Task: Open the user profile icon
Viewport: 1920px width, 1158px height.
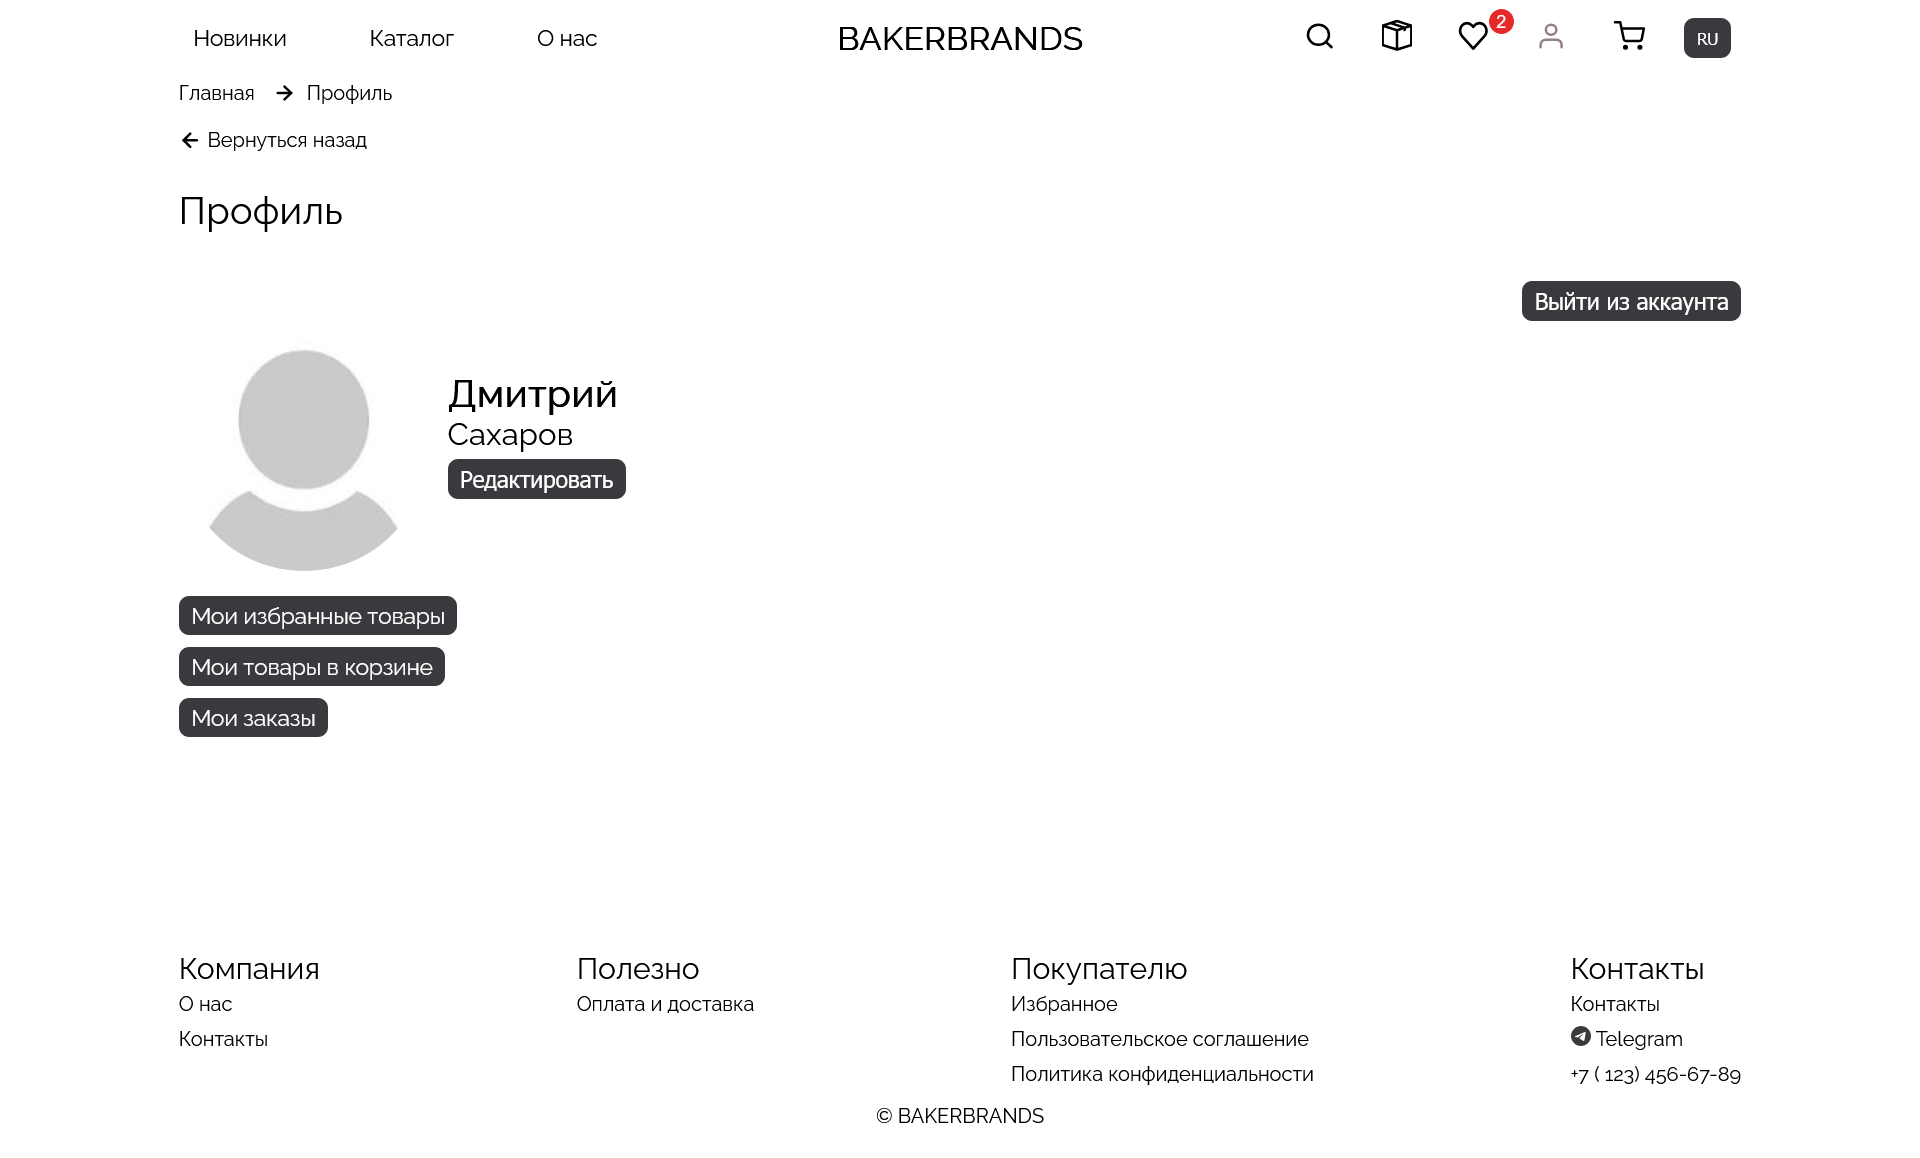Action: click(x=1551, y=37)
